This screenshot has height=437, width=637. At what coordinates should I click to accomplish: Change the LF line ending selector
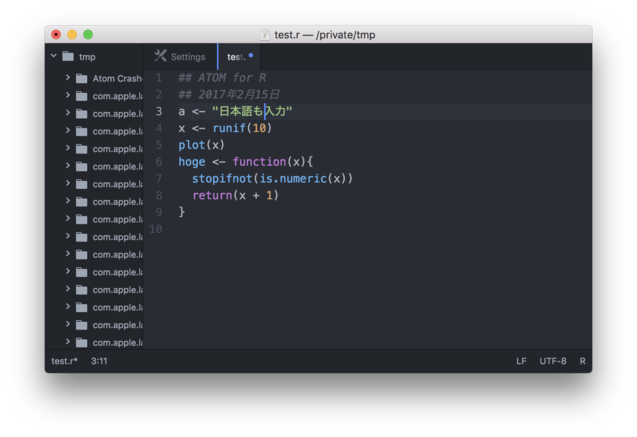tap(521, 361)
